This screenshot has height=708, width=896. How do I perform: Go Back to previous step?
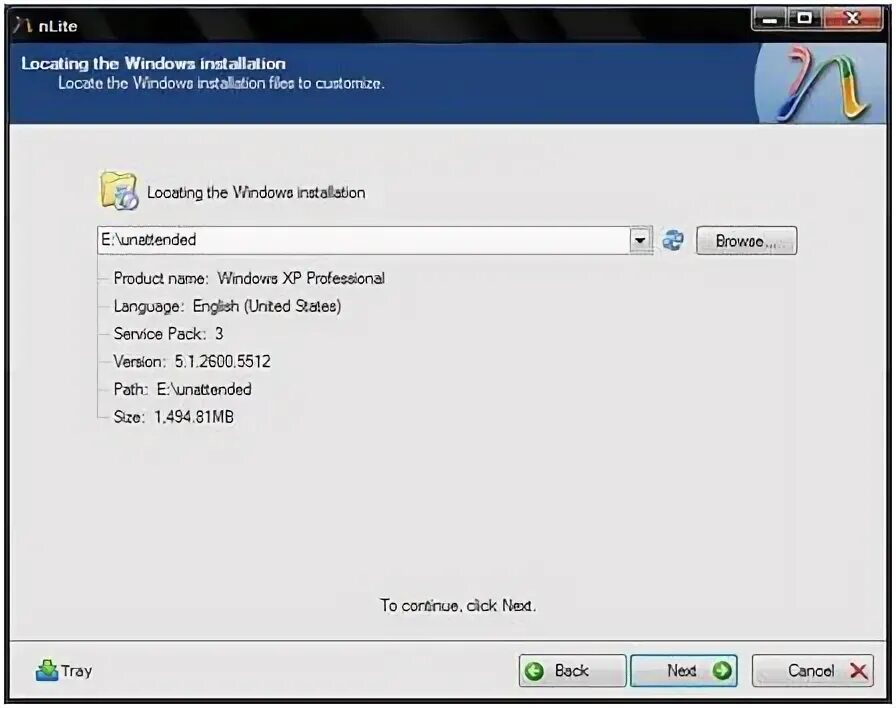click(573, 670)
